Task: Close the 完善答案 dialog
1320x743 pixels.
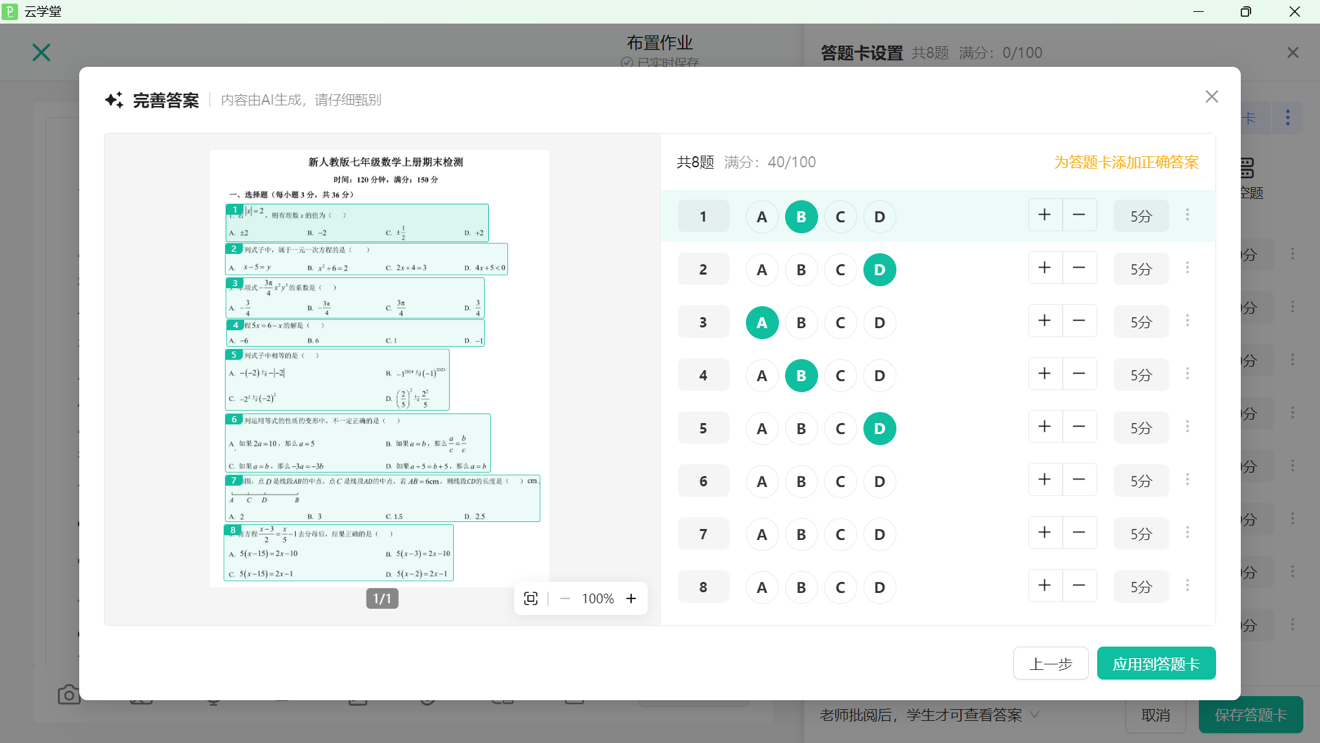Action: [x=1211, y=97]
